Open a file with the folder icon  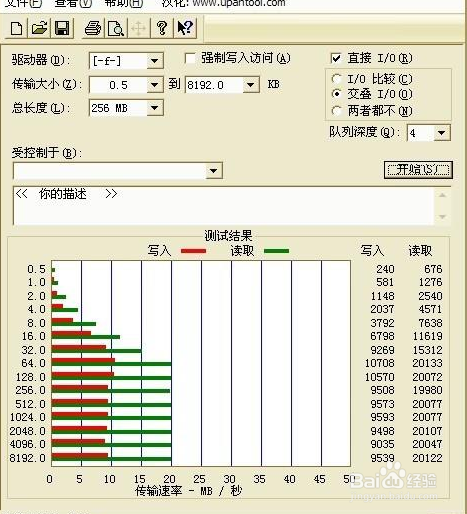point(39,28)
